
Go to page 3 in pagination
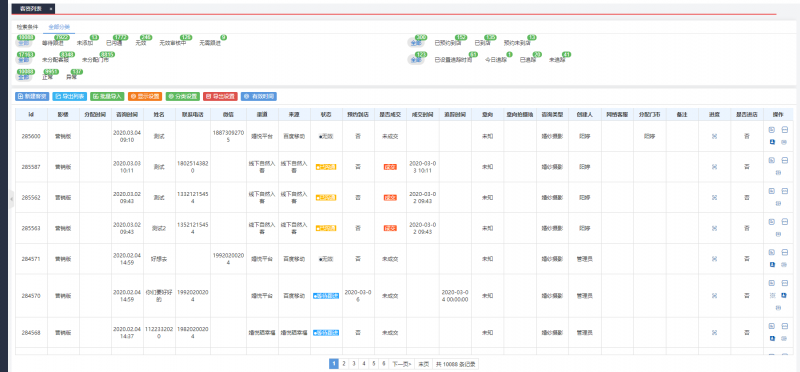pyautogui.click(x=354, y=364)
